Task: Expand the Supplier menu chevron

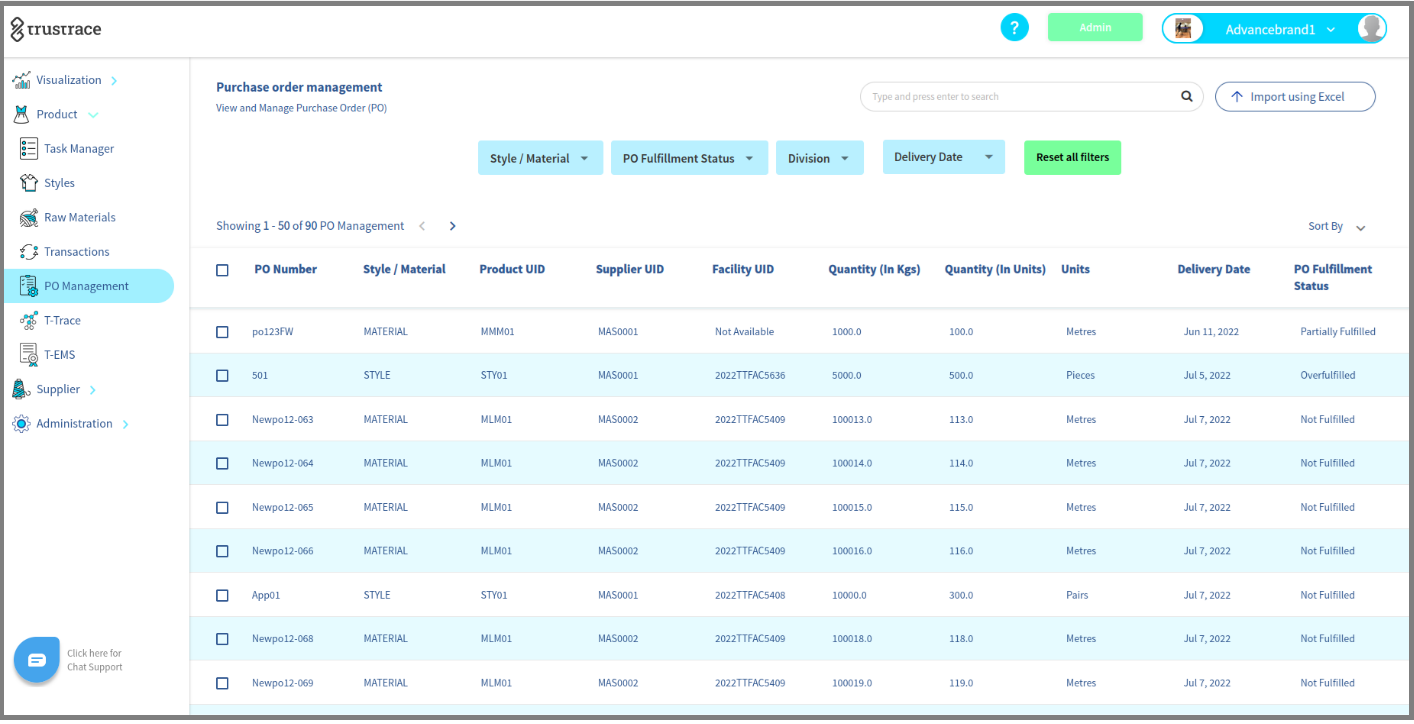Action: click(92, 389)
